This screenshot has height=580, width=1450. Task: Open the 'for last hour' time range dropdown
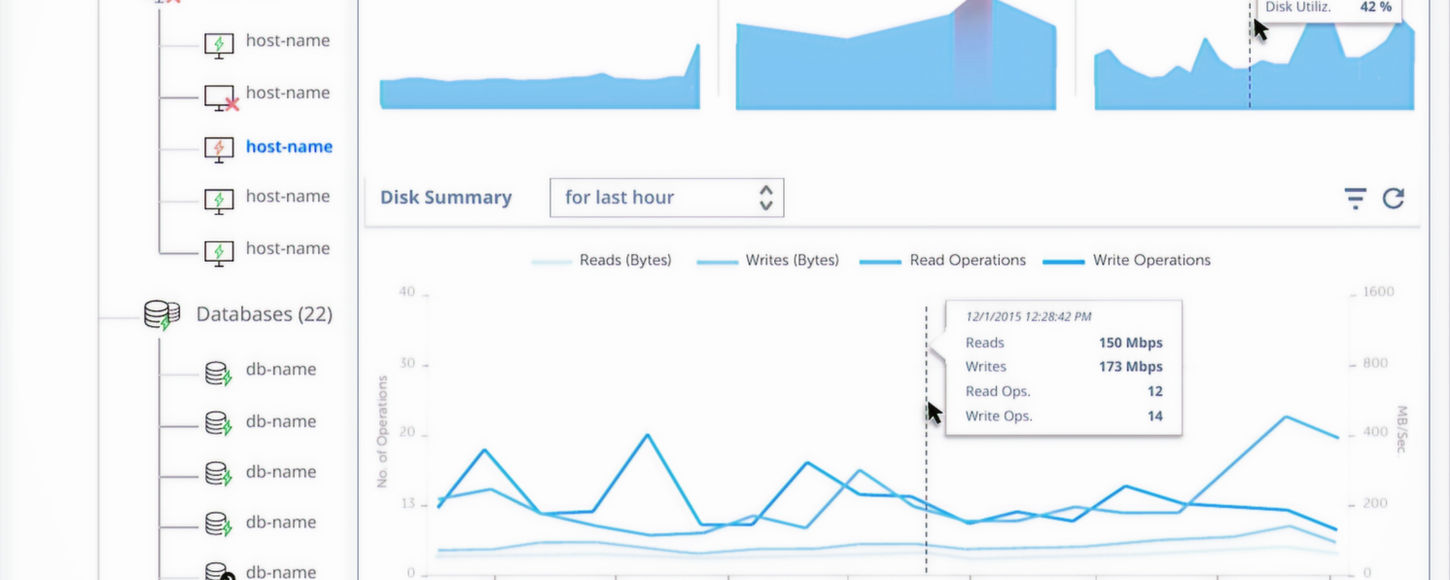(667, 198)
